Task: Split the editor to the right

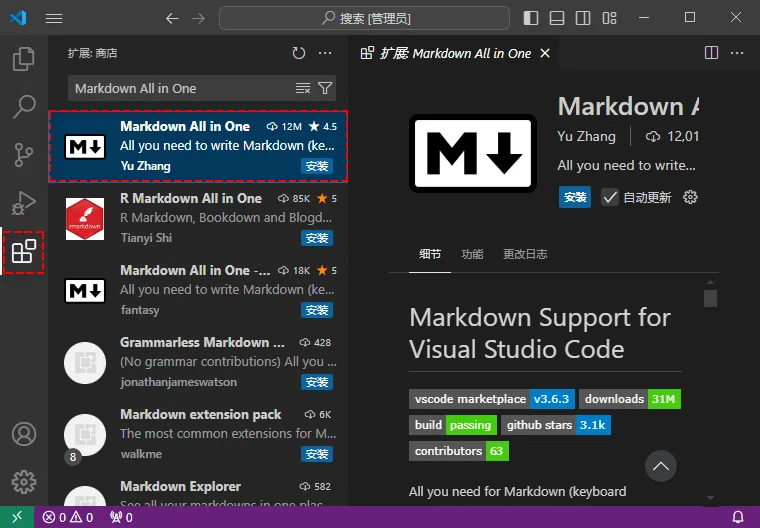Action: (711, 53)
